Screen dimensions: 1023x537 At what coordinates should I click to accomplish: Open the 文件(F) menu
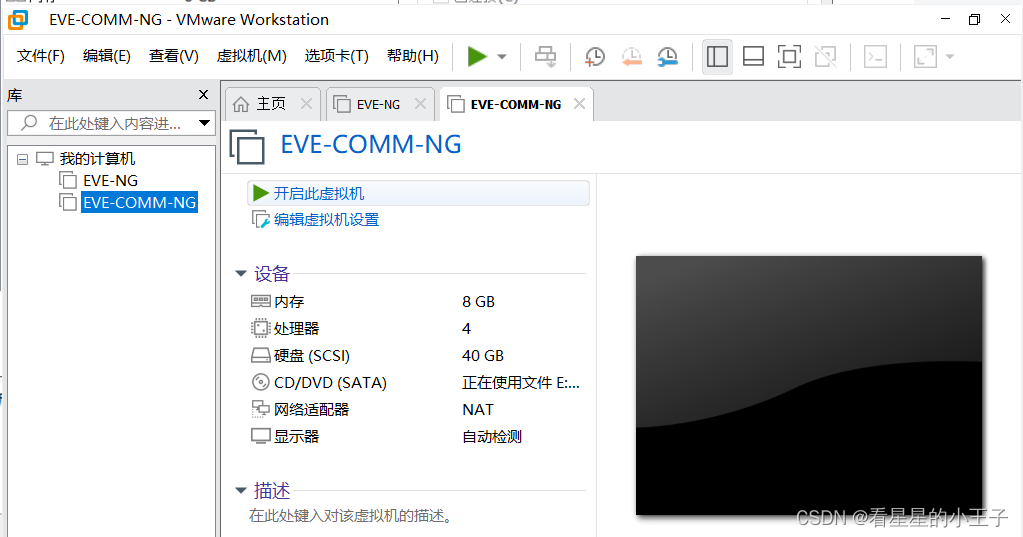pyautogui.click(x=40, y=56)
